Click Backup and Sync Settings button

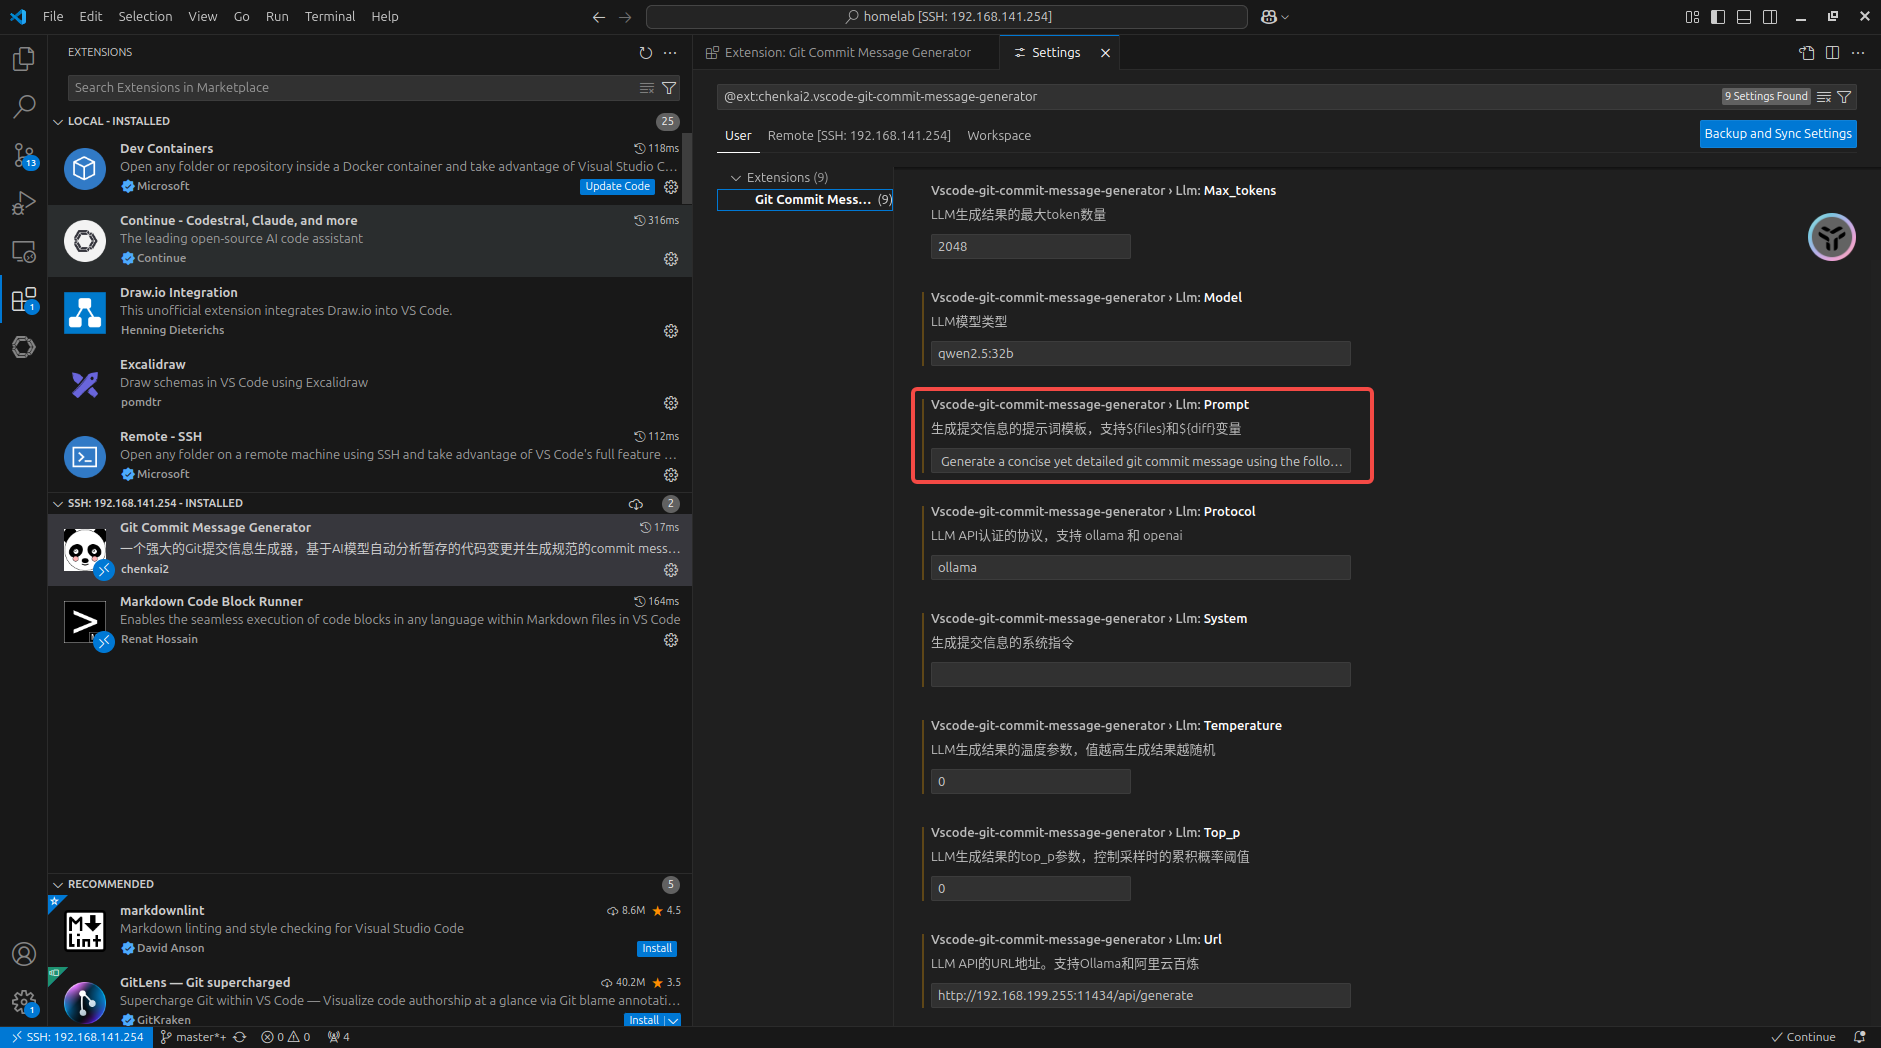[1778, 134]
